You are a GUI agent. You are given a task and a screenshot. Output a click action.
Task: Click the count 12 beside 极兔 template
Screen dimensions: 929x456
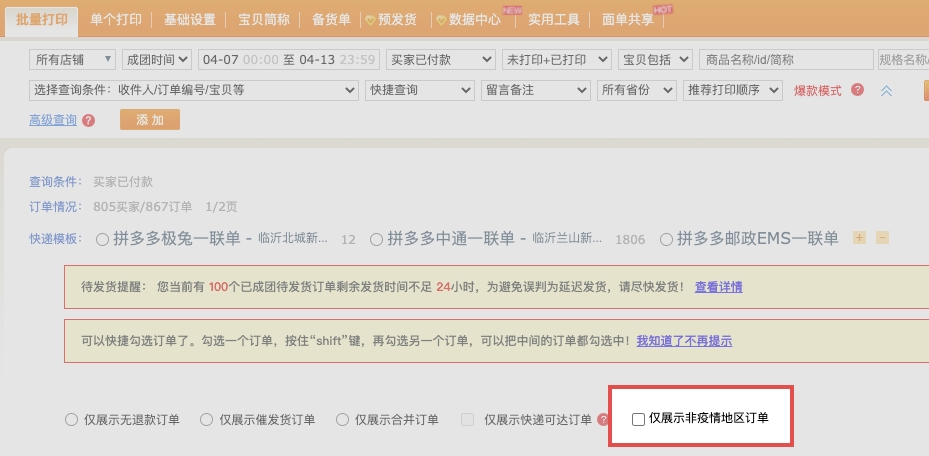pyautogui.click(x=348, y=240)
